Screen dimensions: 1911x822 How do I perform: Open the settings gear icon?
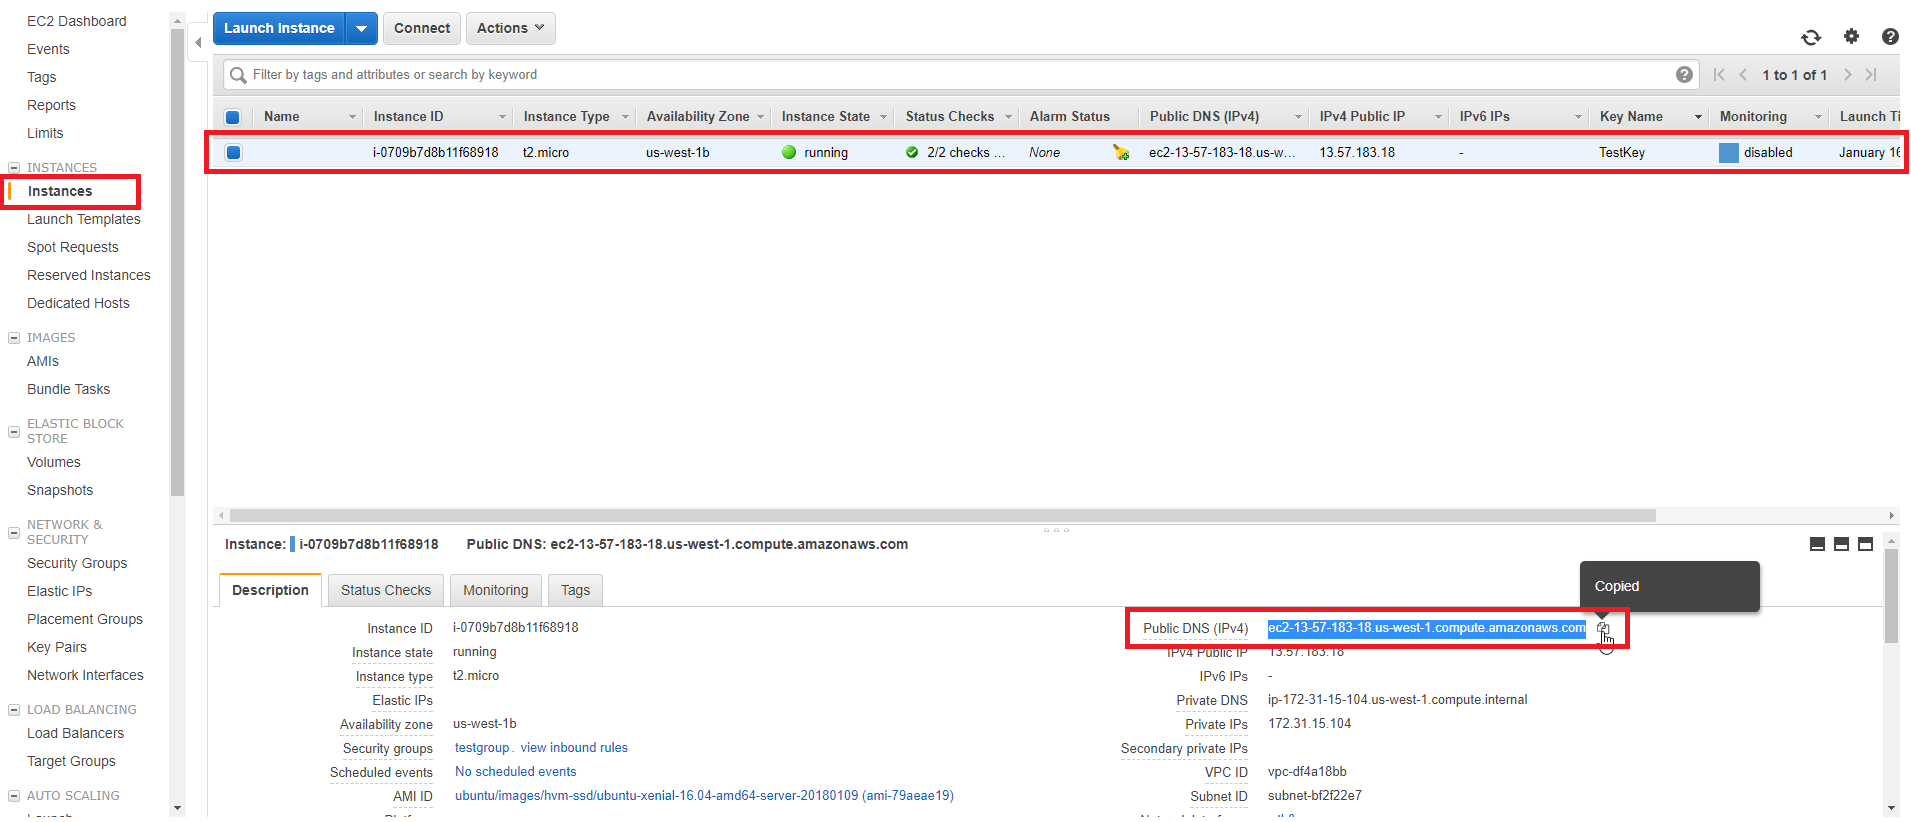pyautogui.click(x=1851, y=36)
